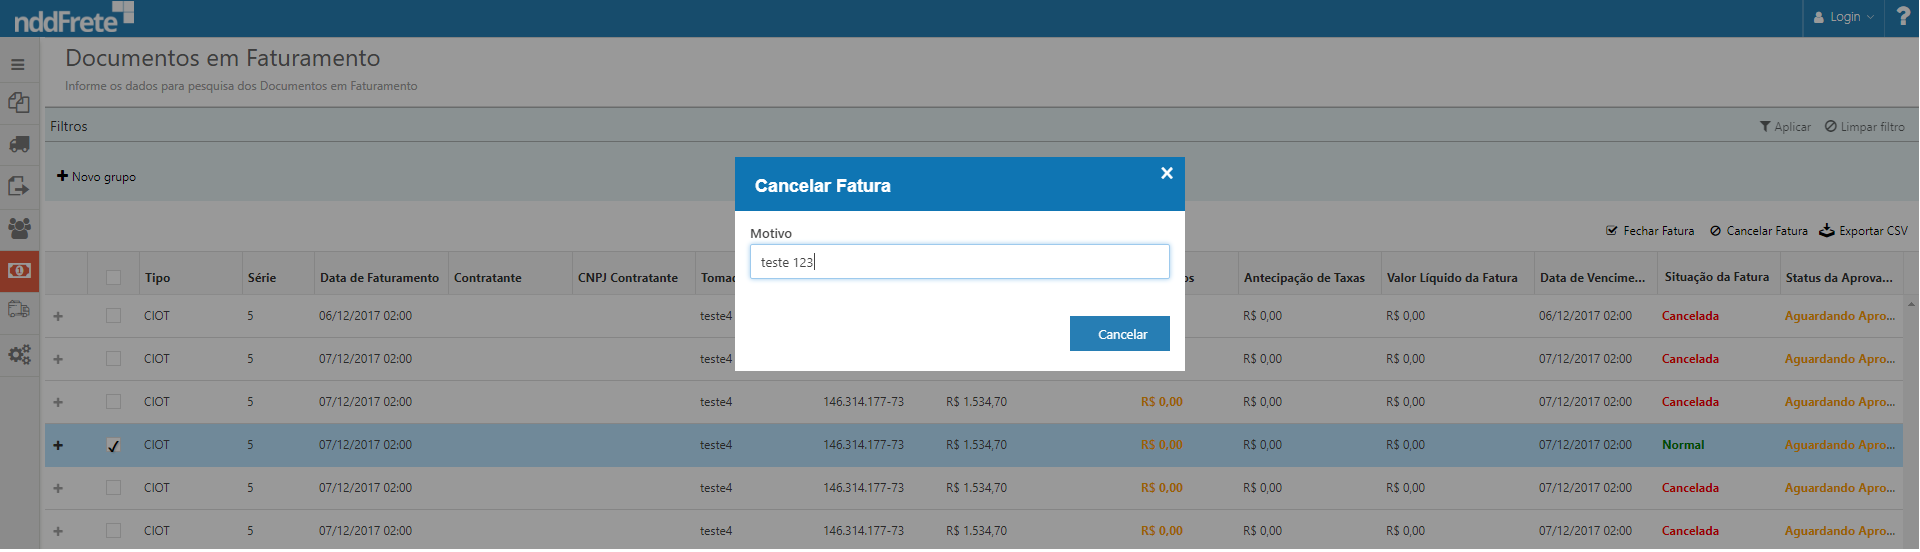Open the settings gears sidebar icon
1920x552 pixels.
pos(19,355)
